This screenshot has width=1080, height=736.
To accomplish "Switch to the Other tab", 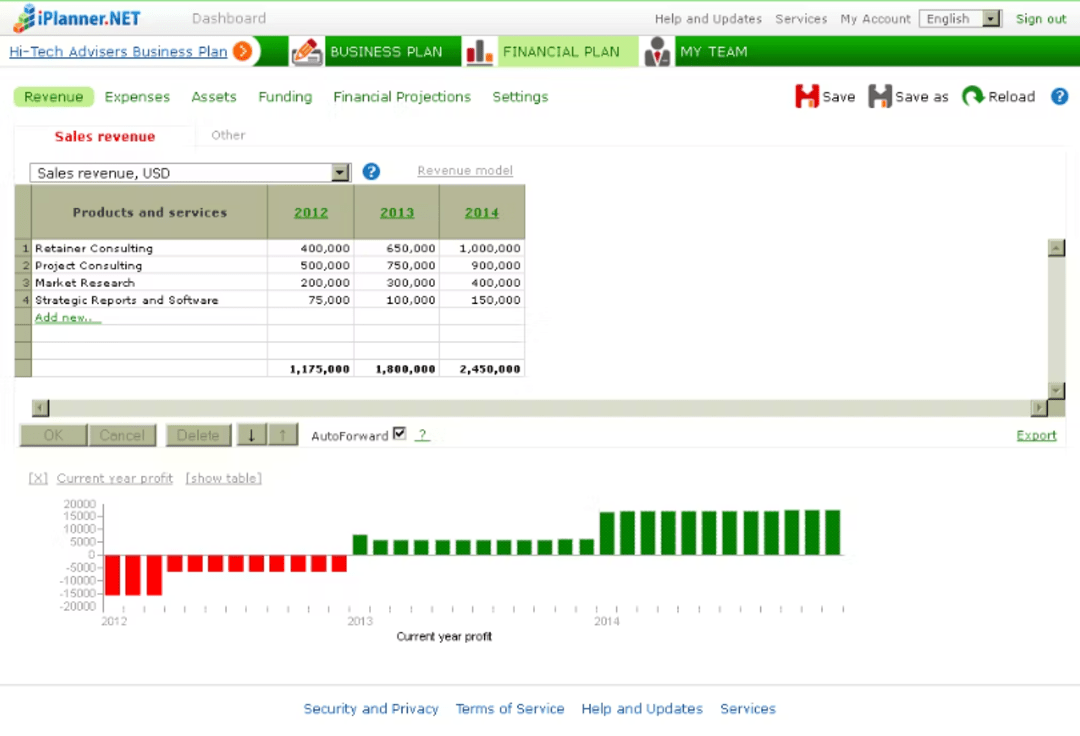I will 228,135.
